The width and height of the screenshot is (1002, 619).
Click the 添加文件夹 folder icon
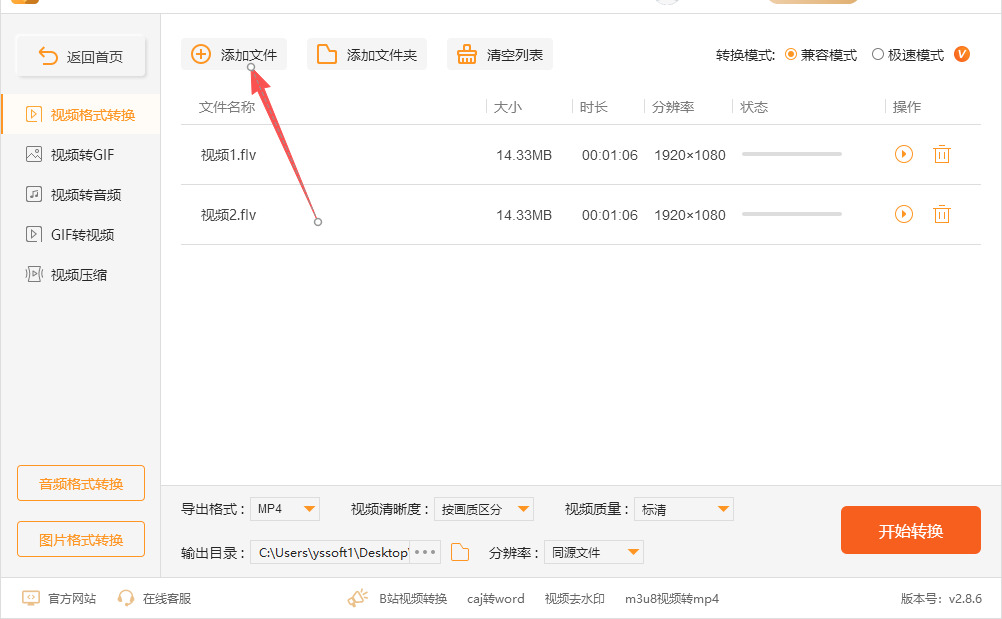coord(327,54)
